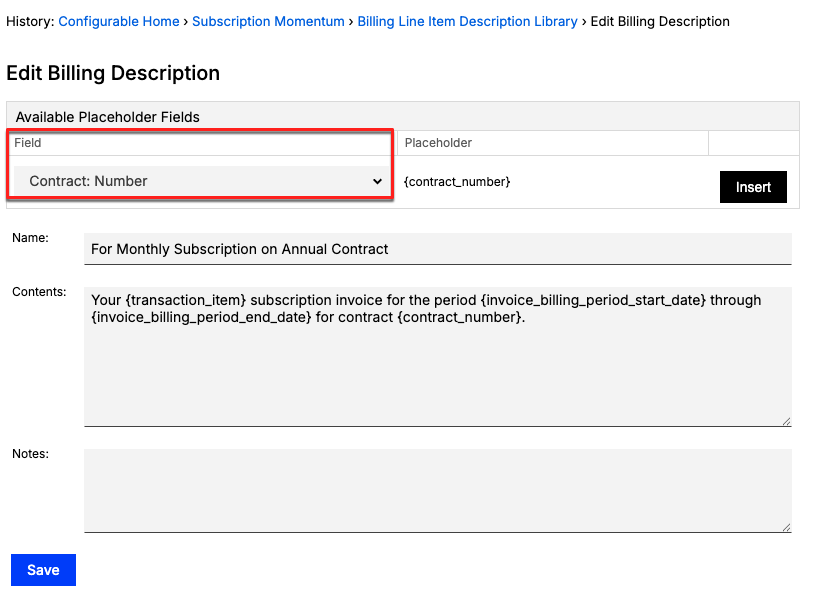Click inside the Notes text area

tap(438, 491)
